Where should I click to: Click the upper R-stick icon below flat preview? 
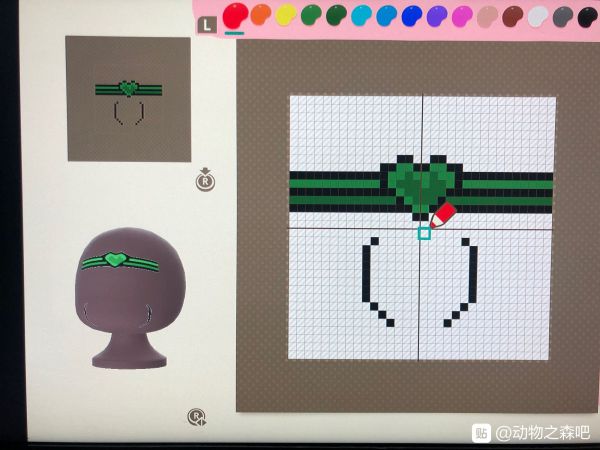pyautogui.click(x=204, y=182)
